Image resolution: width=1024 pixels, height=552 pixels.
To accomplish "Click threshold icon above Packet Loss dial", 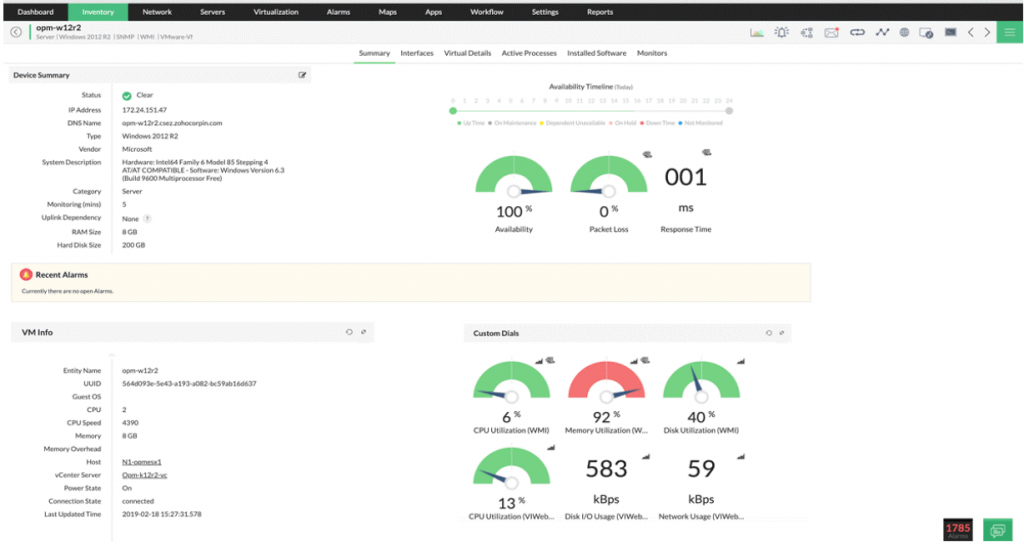I will click(x=647, y=154).
